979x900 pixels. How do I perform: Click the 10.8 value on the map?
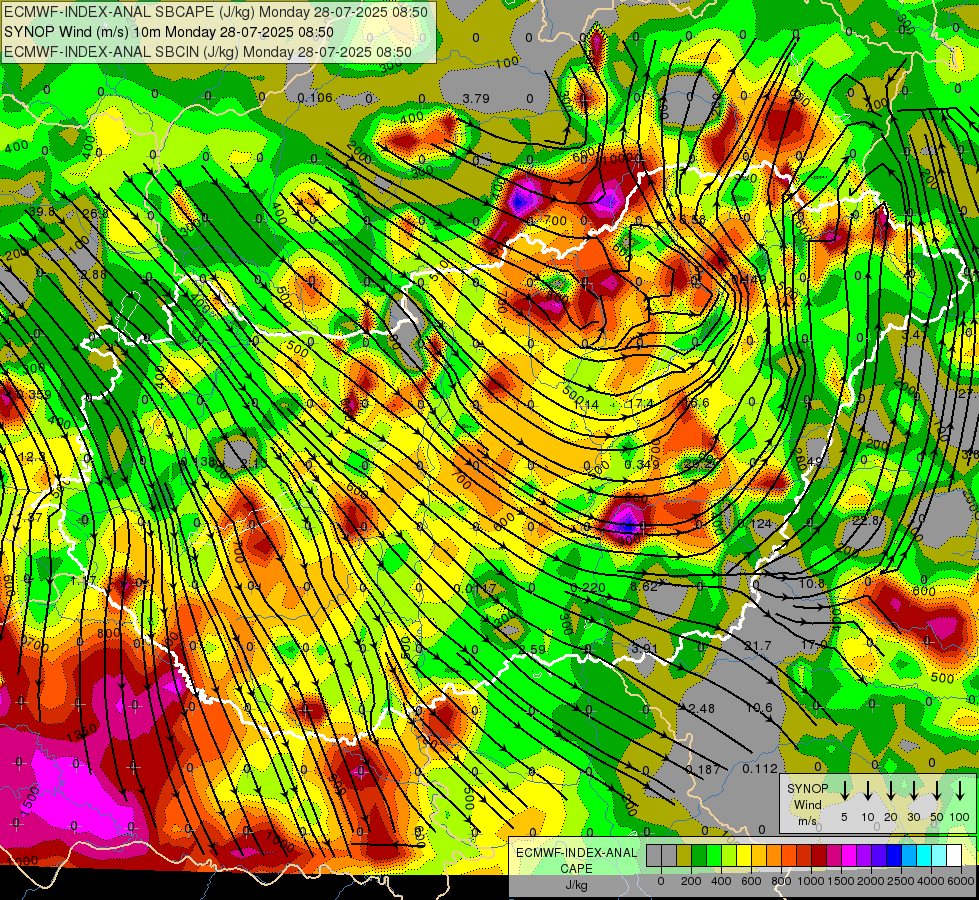pyautogui.click(x=812, y=583)
